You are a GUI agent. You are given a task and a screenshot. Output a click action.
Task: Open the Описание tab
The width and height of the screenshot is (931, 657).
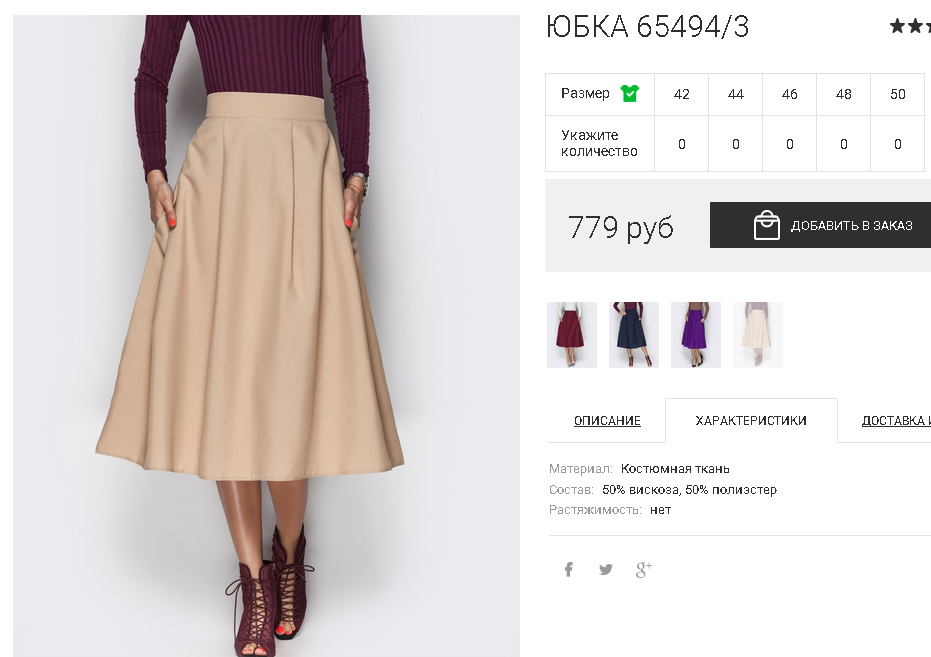607,421
